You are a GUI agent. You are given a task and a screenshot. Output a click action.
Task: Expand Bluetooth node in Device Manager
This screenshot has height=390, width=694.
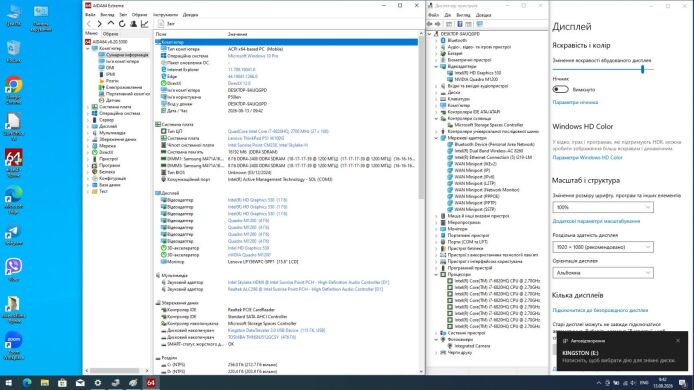point(436,40)
